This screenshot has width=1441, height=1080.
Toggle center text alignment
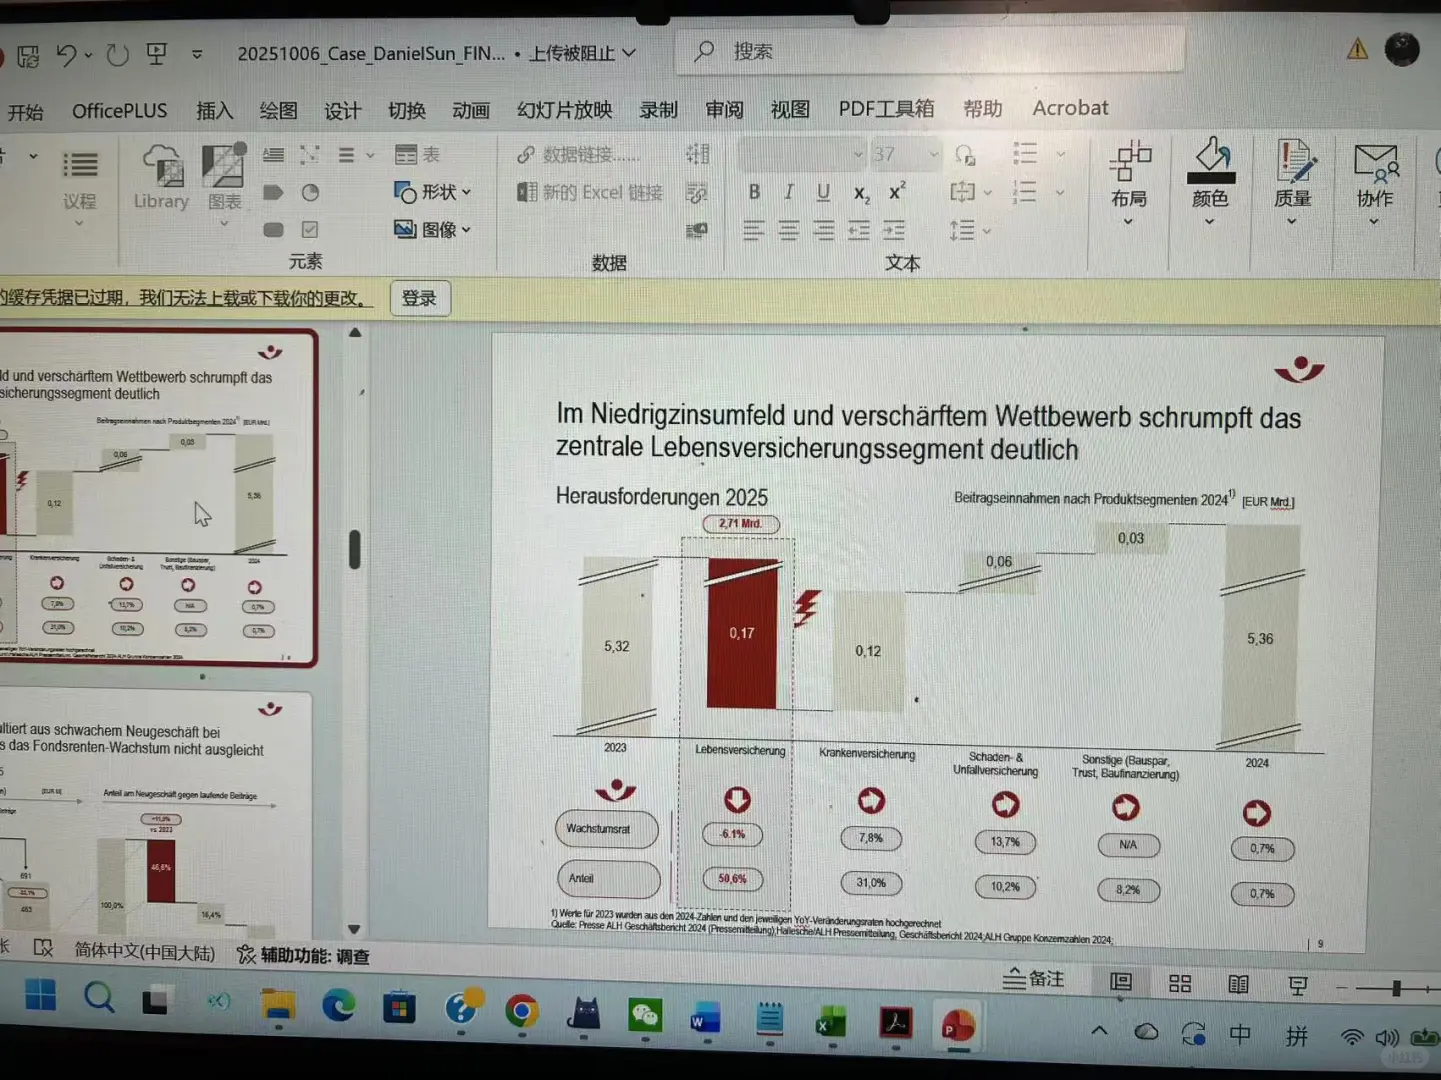coord(789,231)
